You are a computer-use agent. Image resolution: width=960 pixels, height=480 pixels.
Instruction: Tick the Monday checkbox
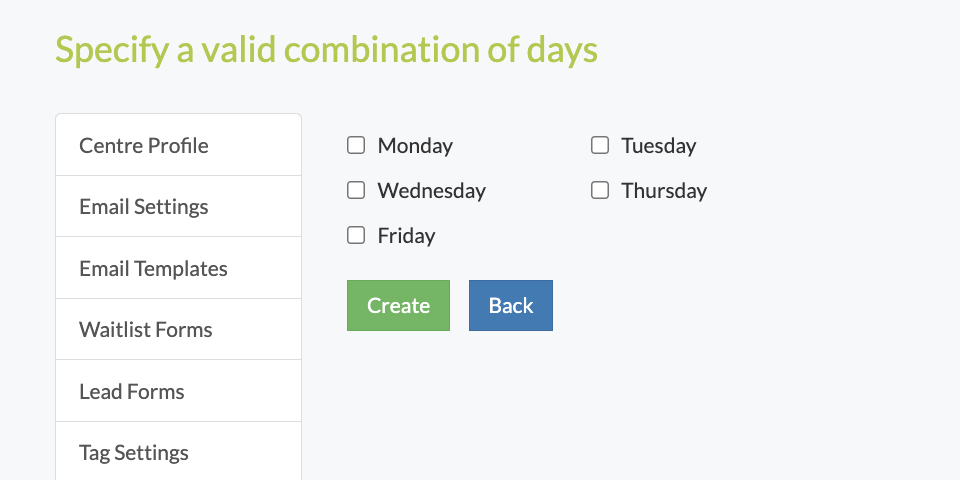point(356,145)
